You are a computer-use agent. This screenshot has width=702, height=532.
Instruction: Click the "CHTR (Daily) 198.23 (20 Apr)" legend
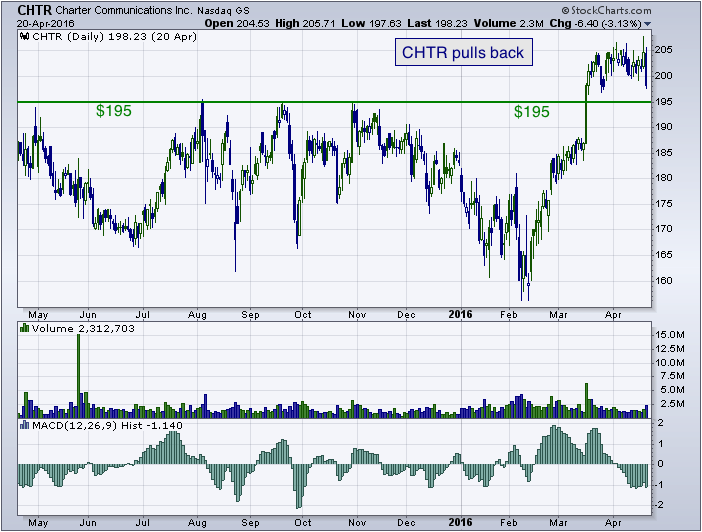tap(115, 37)
